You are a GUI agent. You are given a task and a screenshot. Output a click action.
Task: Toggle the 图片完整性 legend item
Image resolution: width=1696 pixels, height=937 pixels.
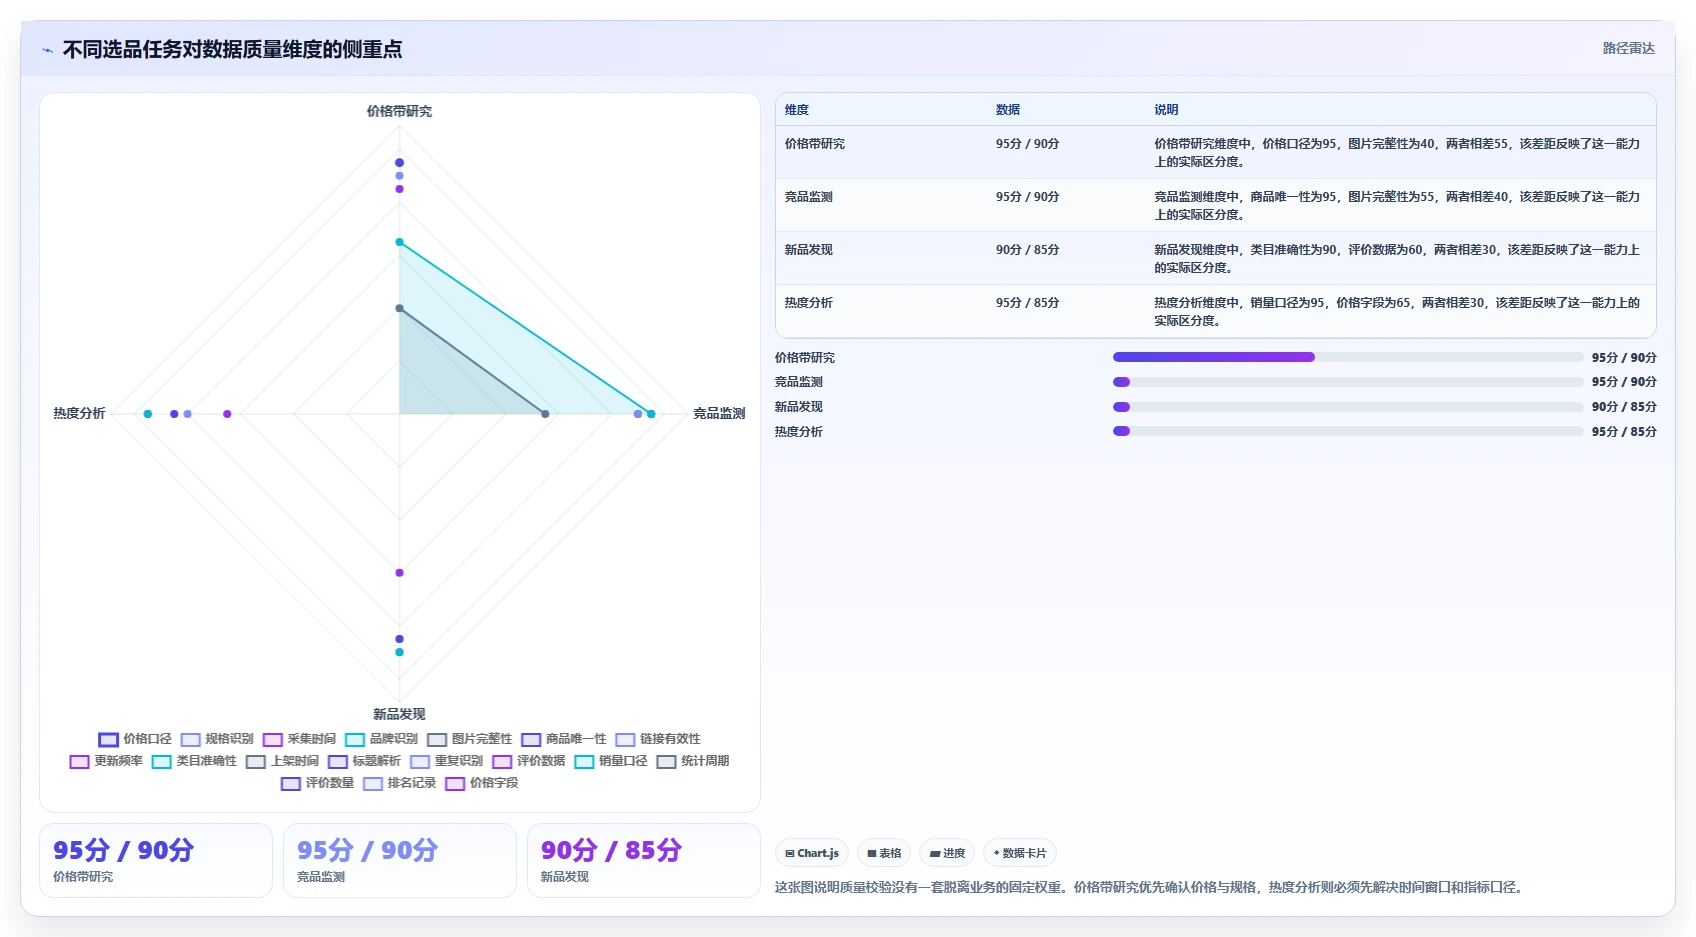pyautogui.click(x=469, y=739)
